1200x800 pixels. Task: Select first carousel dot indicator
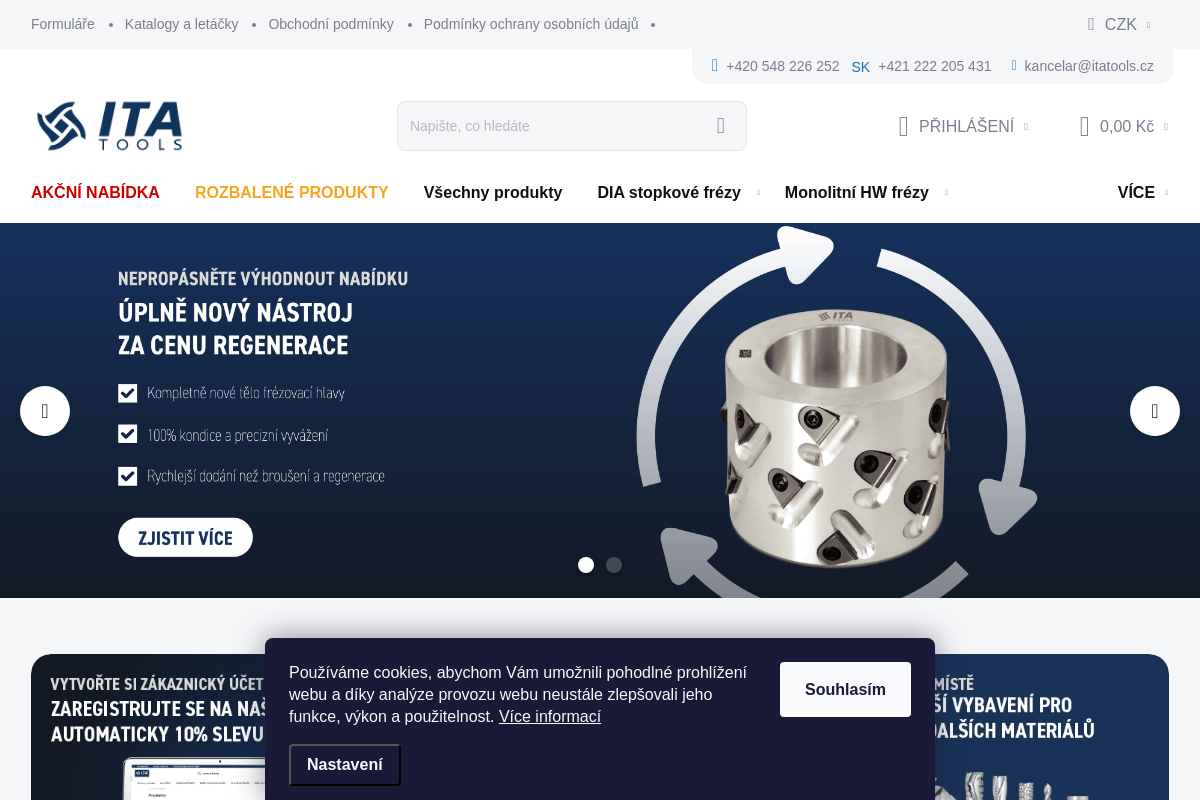pos(586,565)
